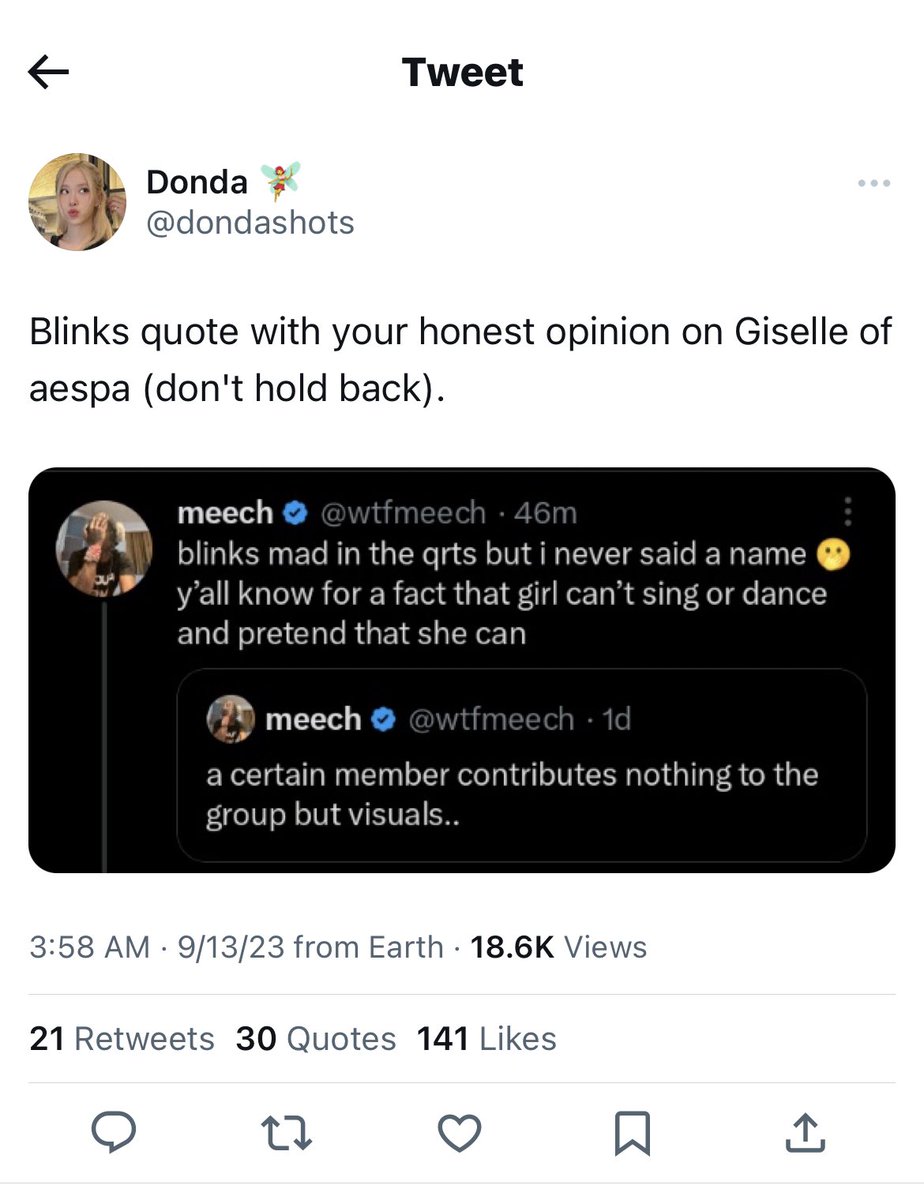Tap the Donda display name
The width and height of the screenshot is (924, 1200).
pyautogui.click(x=197, y=182)
